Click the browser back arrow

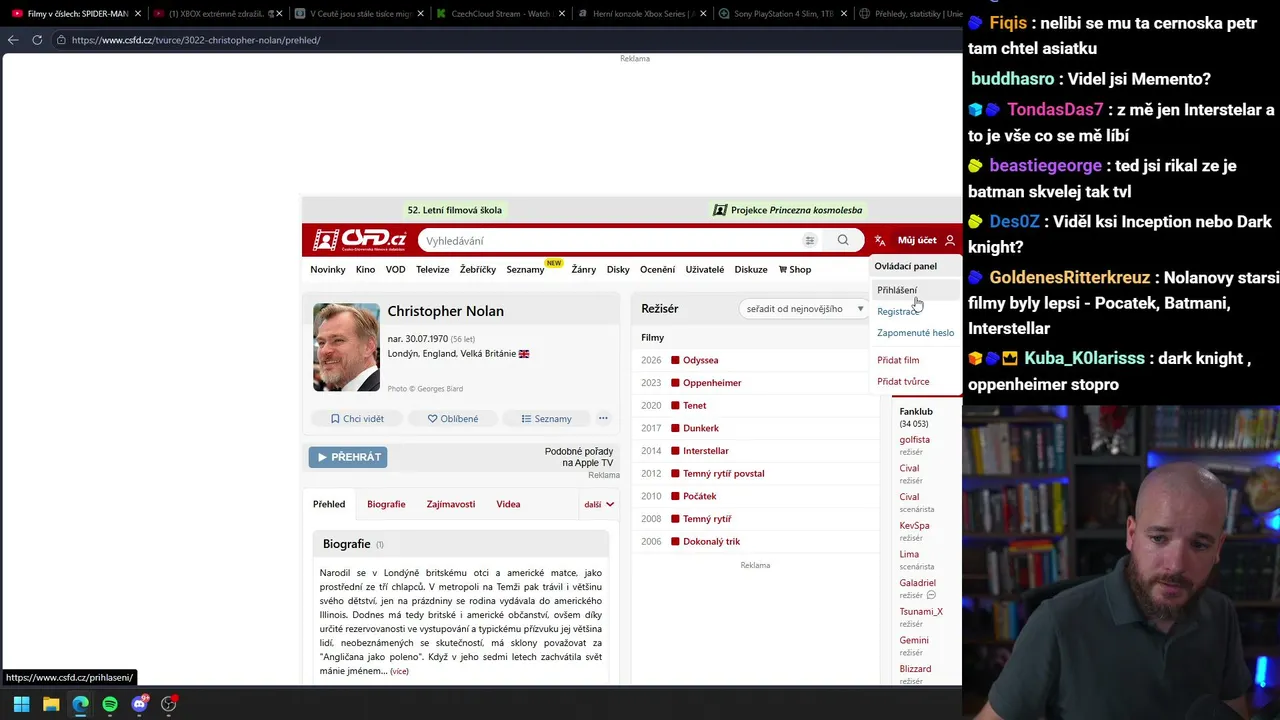point(12,40)
